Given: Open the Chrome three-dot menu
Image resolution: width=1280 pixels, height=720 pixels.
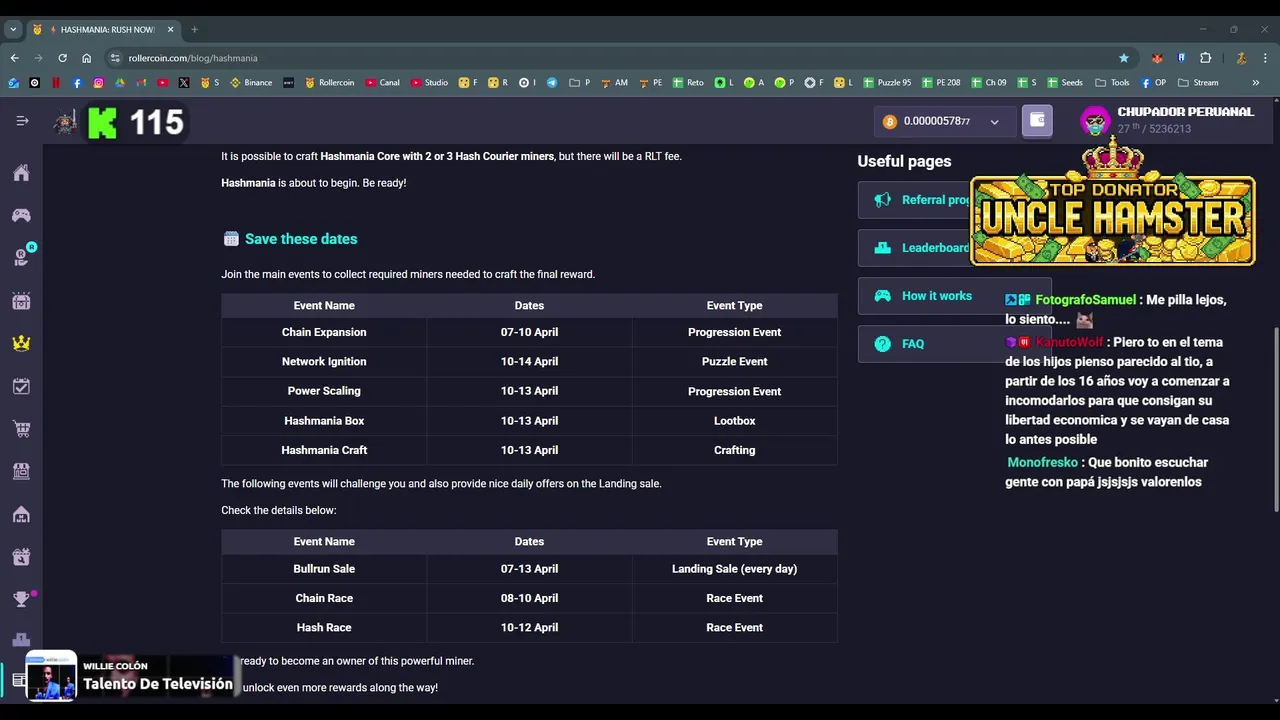Looking at the screenshot, I should click(1265, 58).
